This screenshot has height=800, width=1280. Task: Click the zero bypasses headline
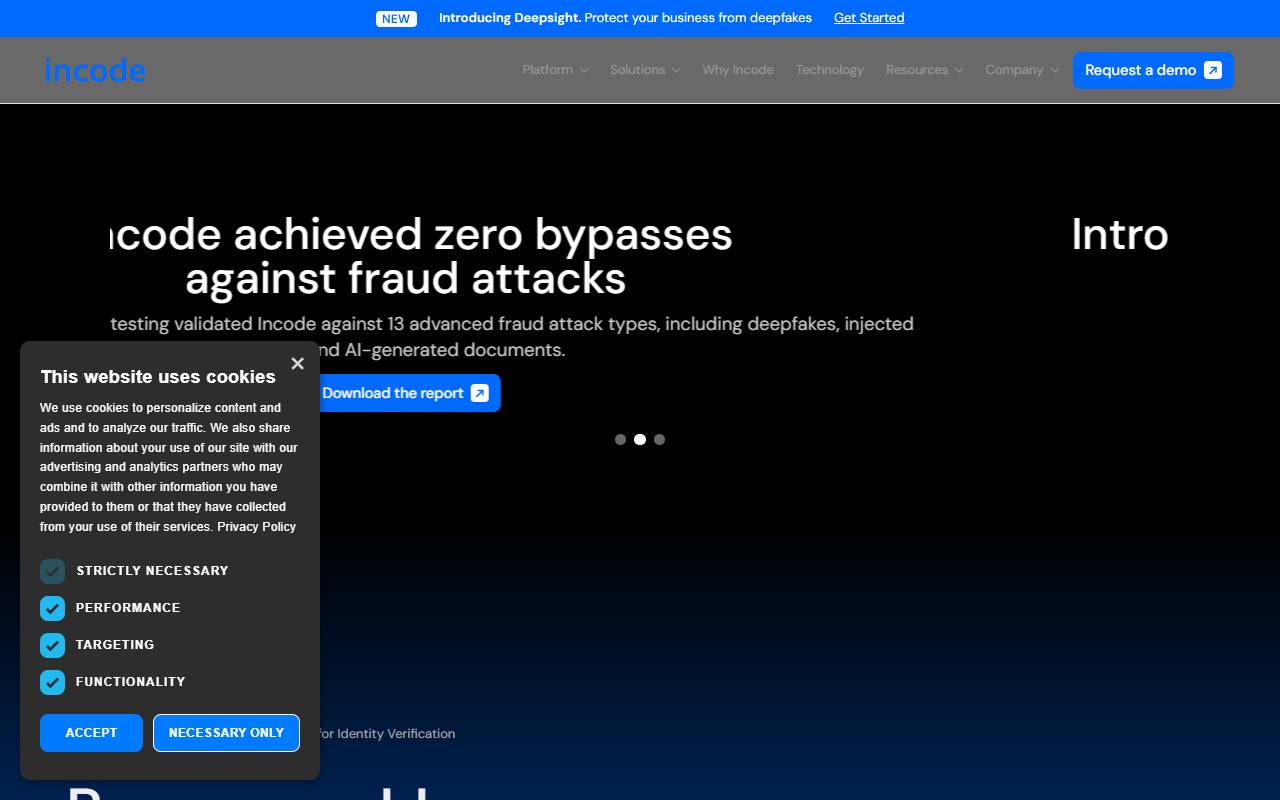pyautogui.click(x=420, y=256)
